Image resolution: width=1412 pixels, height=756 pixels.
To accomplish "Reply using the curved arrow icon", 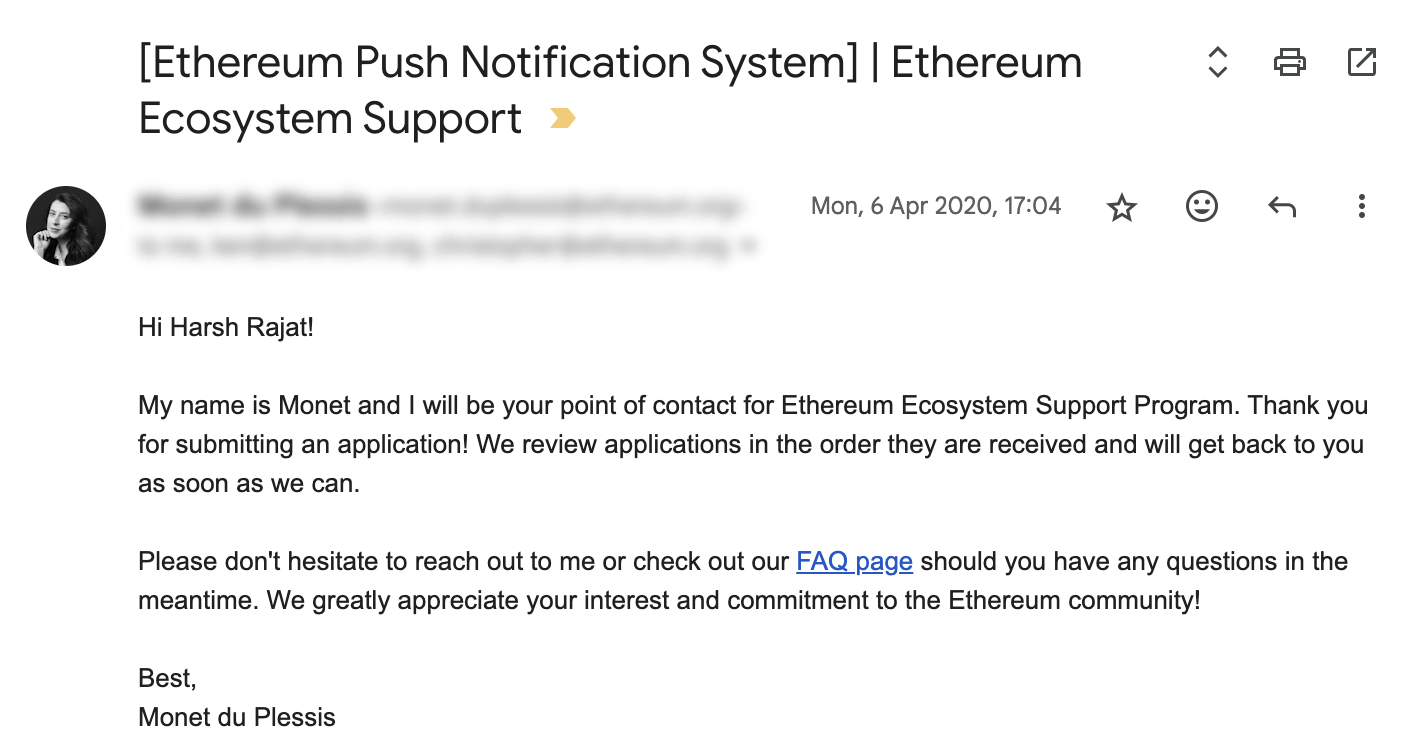I will coord(1281,207).
